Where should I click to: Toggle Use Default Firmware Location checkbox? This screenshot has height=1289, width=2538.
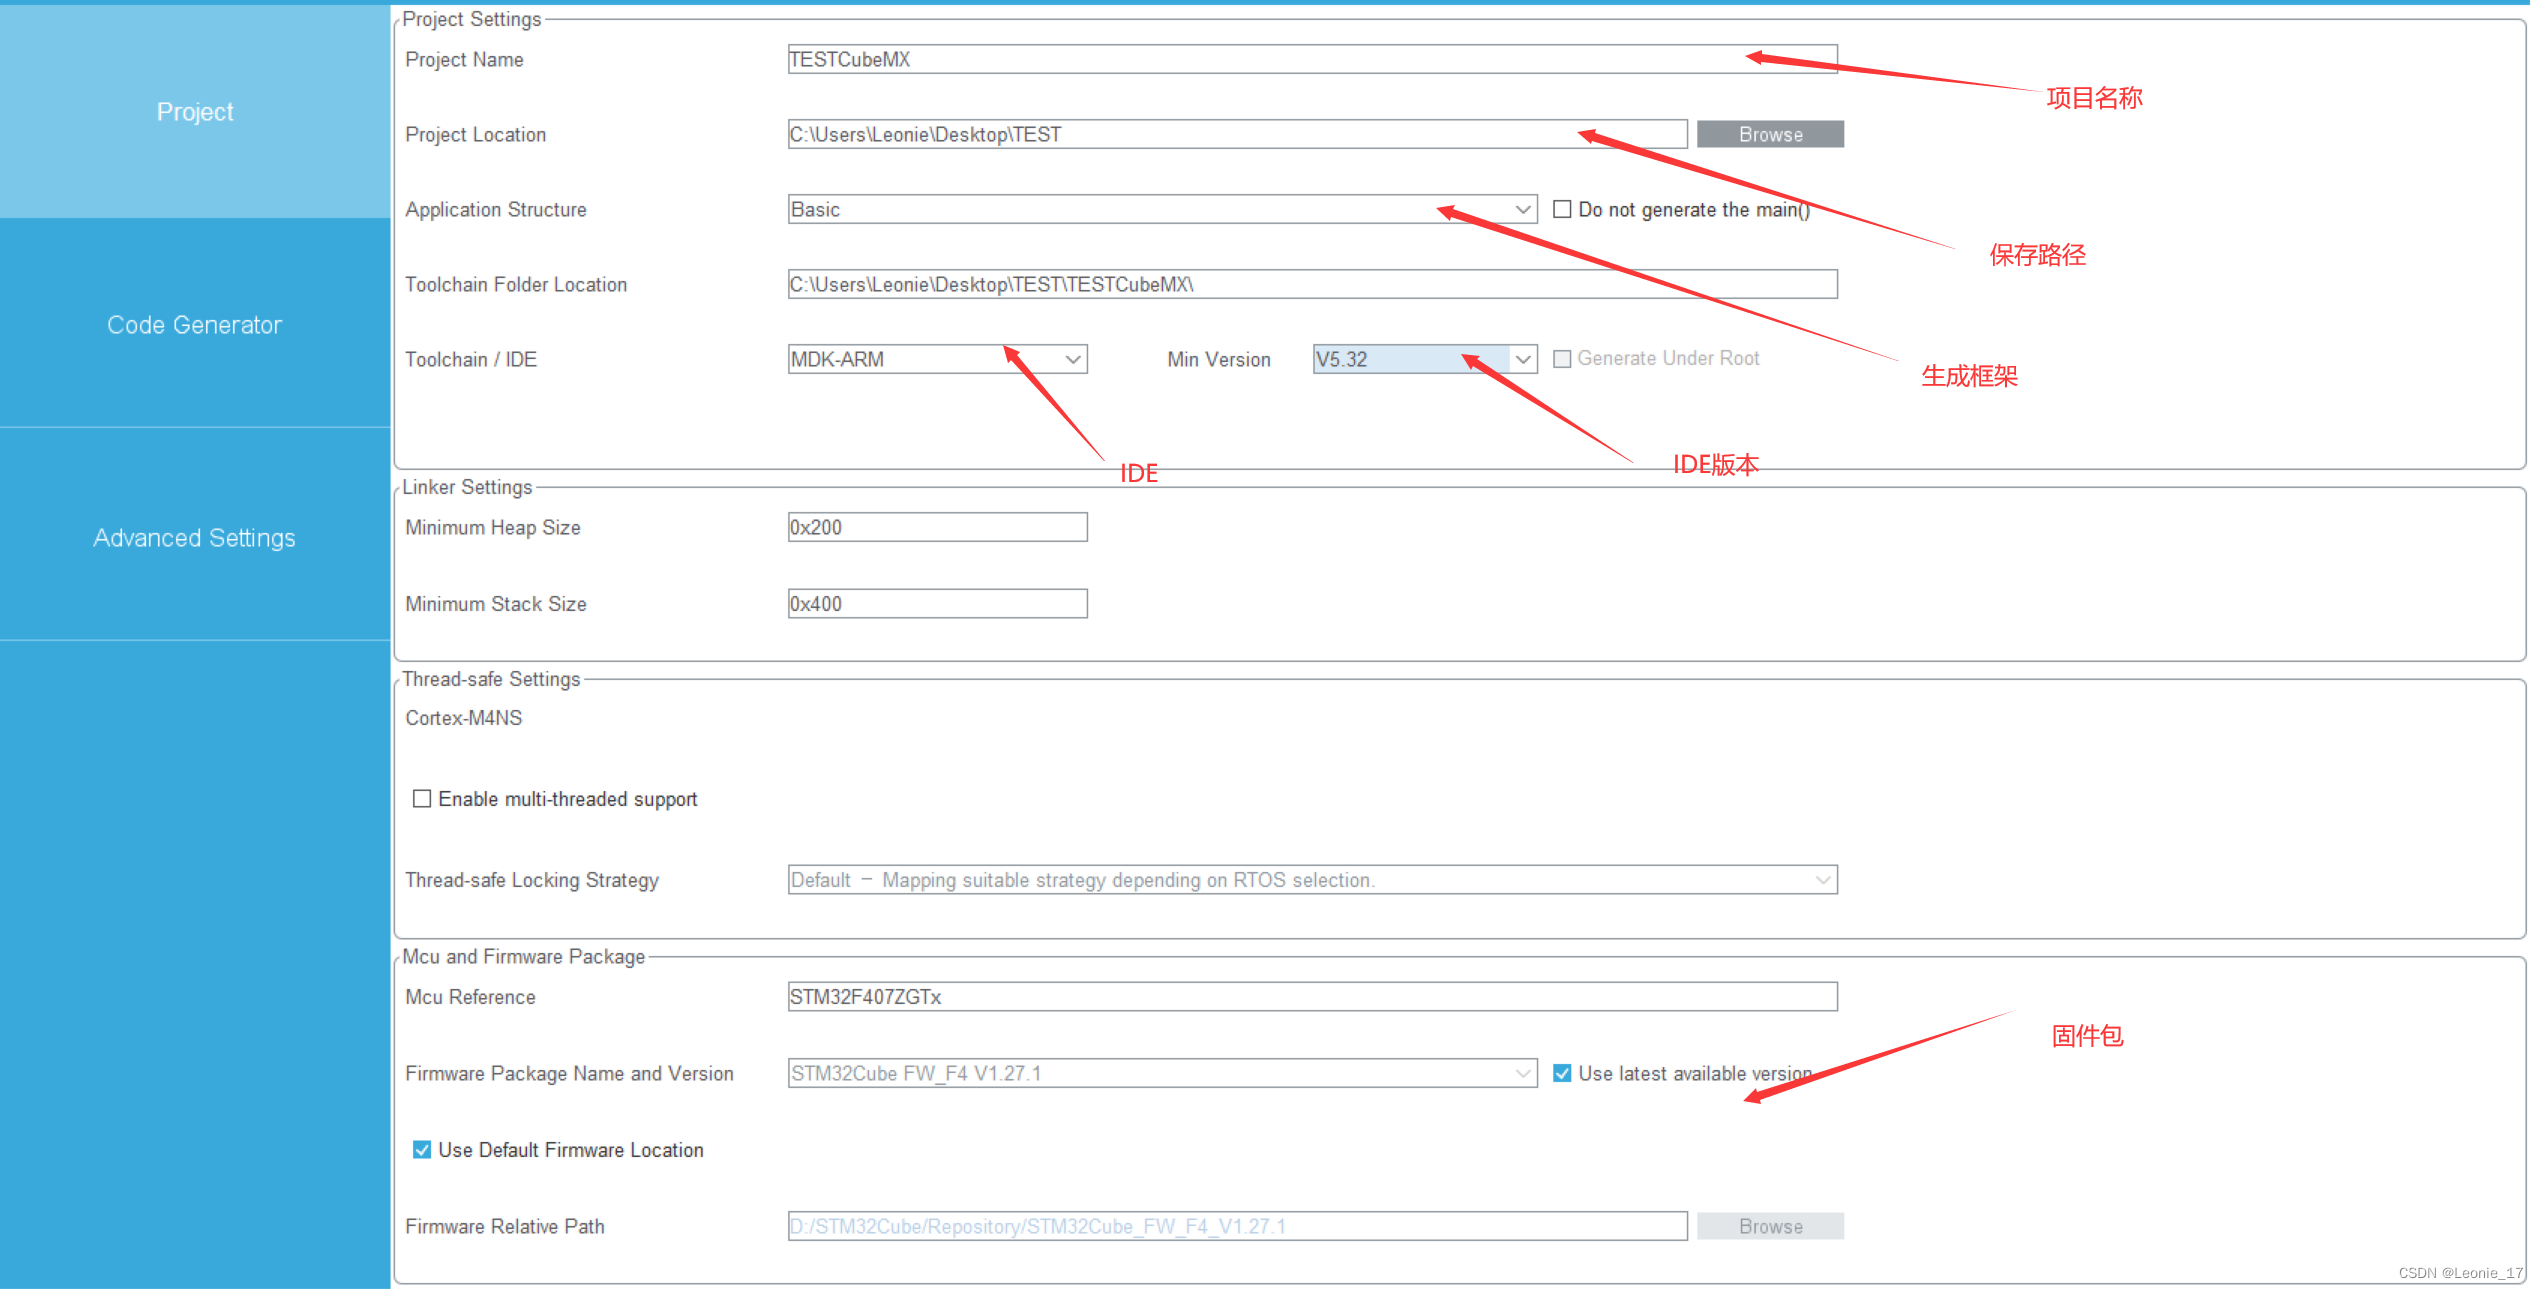[422, 1150]
